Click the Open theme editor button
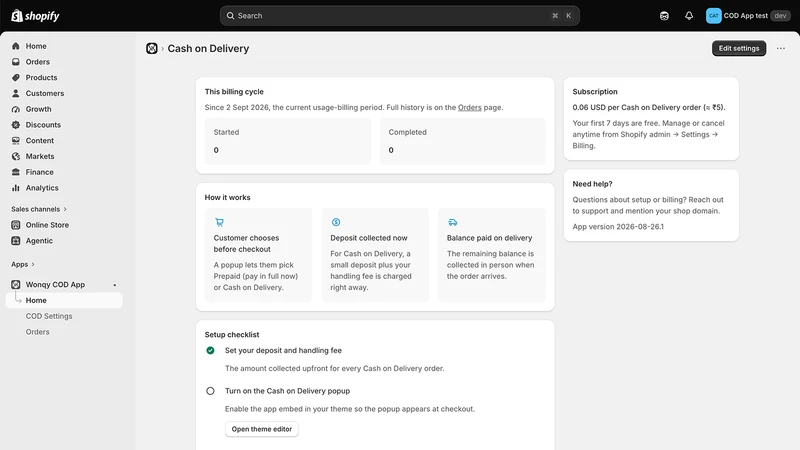This screenshot has height=450, width=800. coord(262,429)
